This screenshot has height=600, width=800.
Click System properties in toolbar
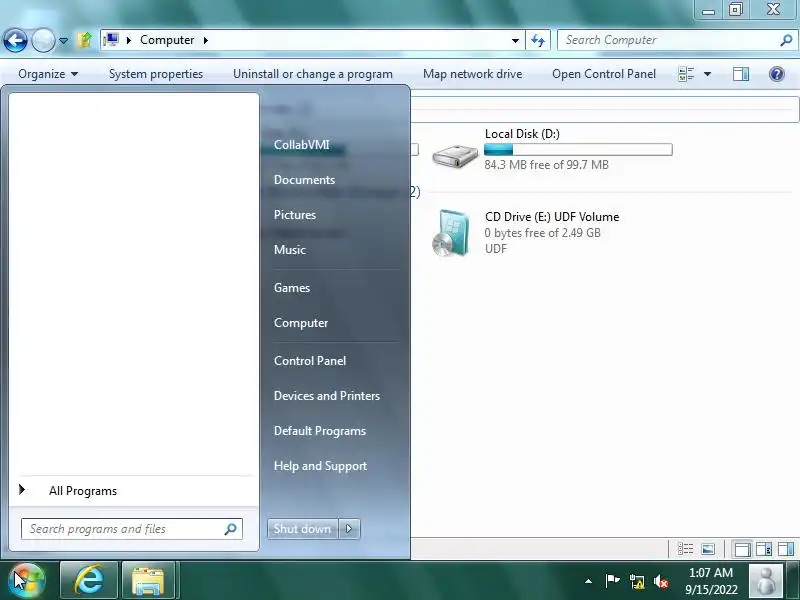(x=156, y=74)
